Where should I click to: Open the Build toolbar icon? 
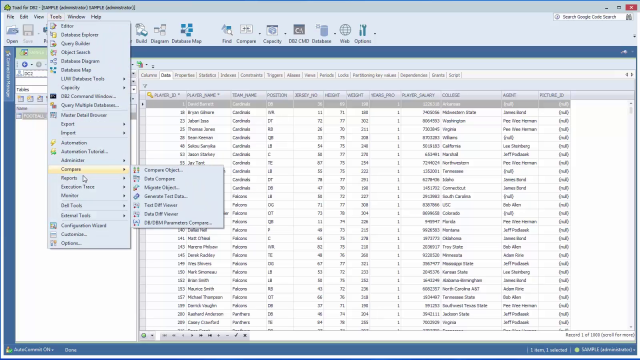pos(141,33)
